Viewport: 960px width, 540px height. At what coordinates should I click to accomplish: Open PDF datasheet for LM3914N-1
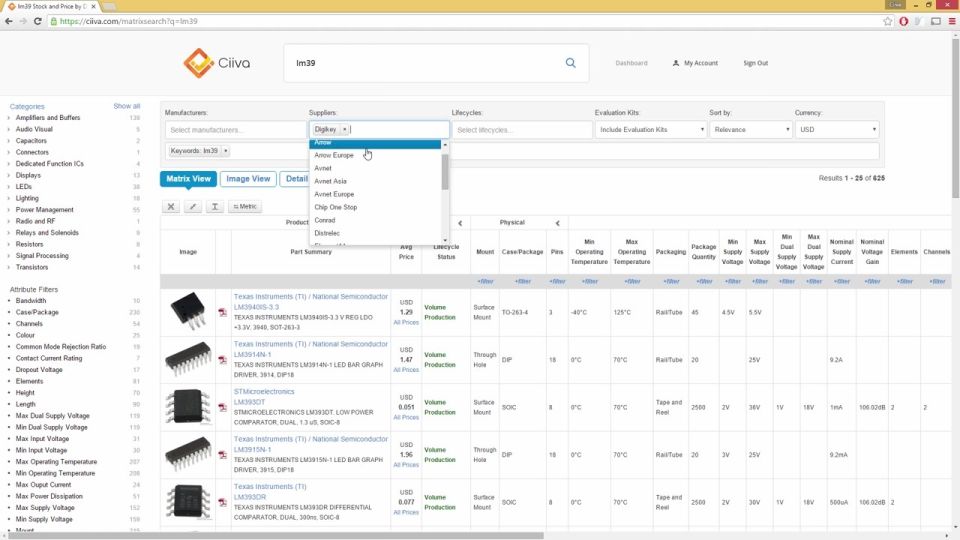tap(222, 360)
